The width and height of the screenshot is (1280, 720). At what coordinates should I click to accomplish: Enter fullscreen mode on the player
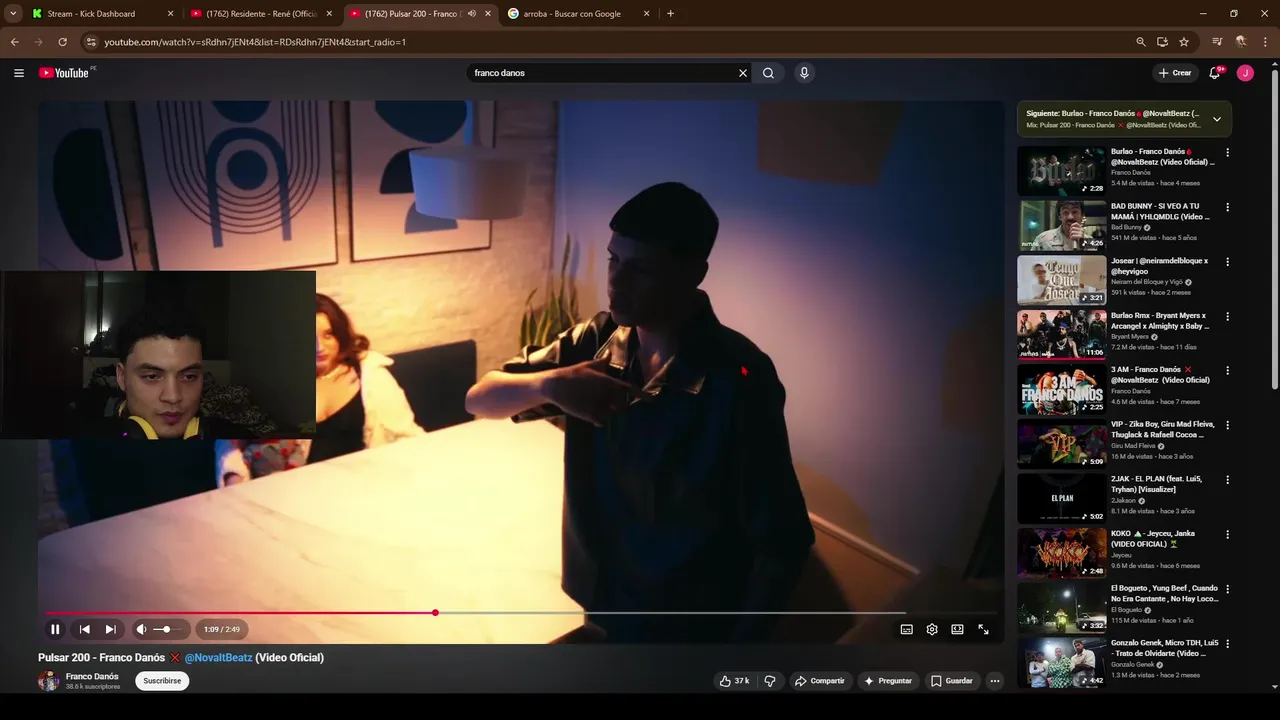[x=983, y=629]
